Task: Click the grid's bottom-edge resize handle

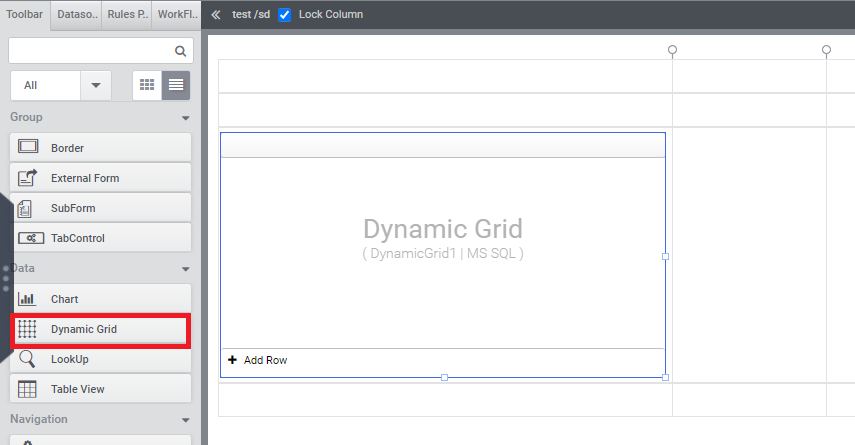Action: (x=444, y=377)
